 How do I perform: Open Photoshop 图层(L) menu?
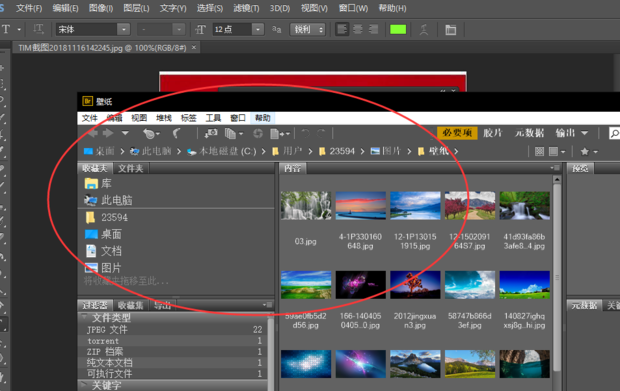click(x=136, y=8)
